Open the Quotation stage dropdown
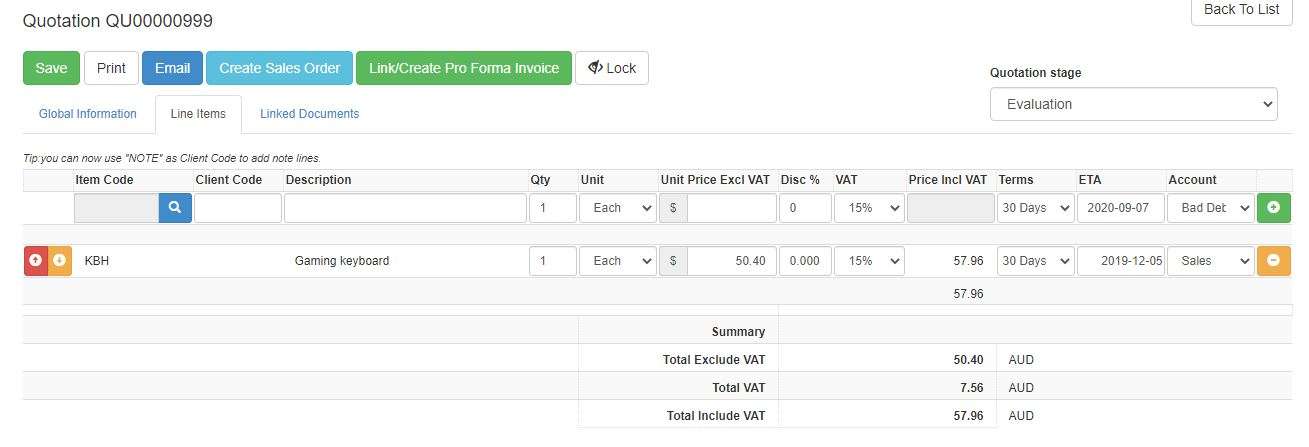The height and width of the screenshot is (447, 1309). point(1133,104)
